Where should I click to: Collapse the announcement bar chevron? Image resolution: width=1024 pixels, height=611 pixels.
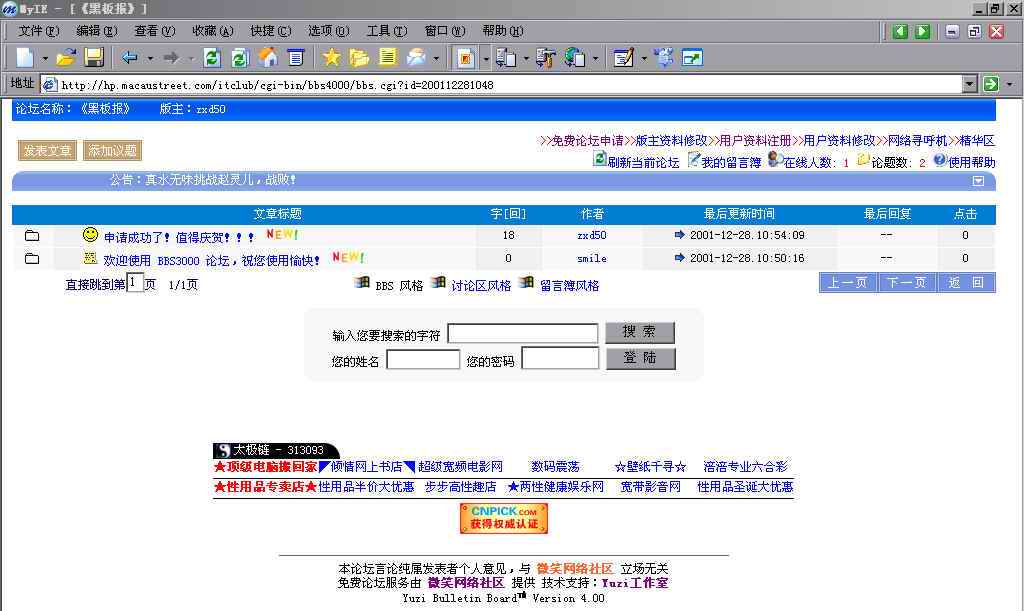point(978,180)
